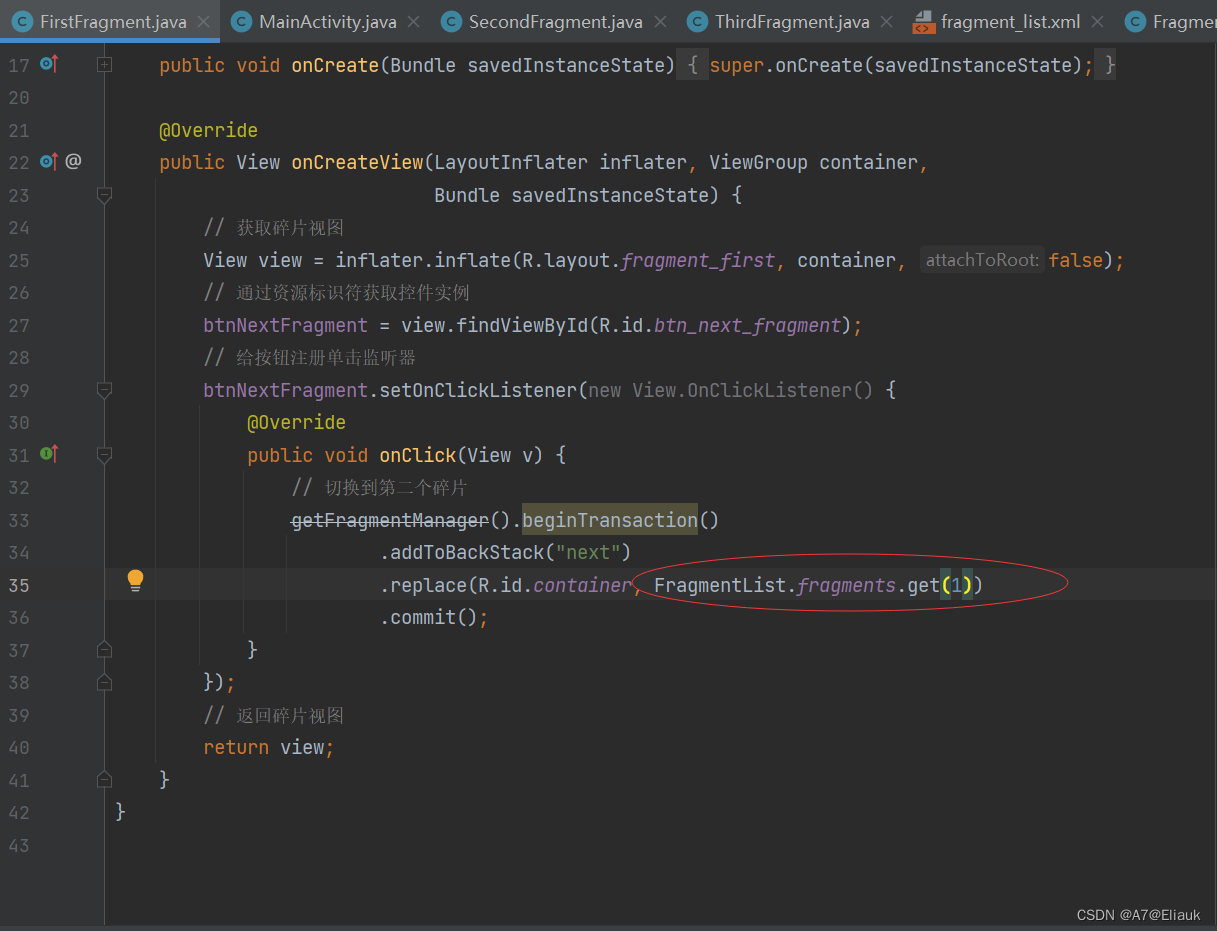Click the fold end marker at line 41
1217x931 pixels.
104,779
